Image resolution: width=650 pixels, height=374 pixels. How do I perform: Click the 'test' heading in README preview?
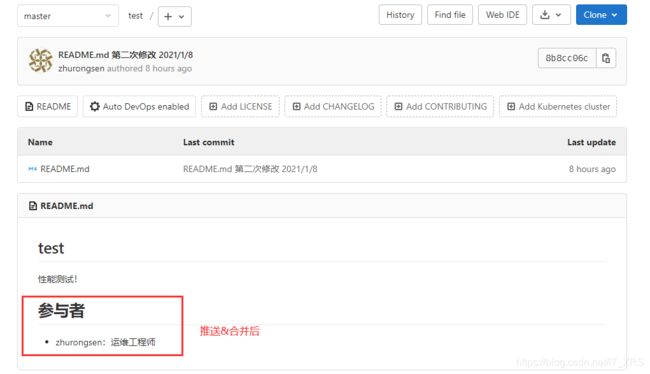pyautogui.click(x=51, y=248)
